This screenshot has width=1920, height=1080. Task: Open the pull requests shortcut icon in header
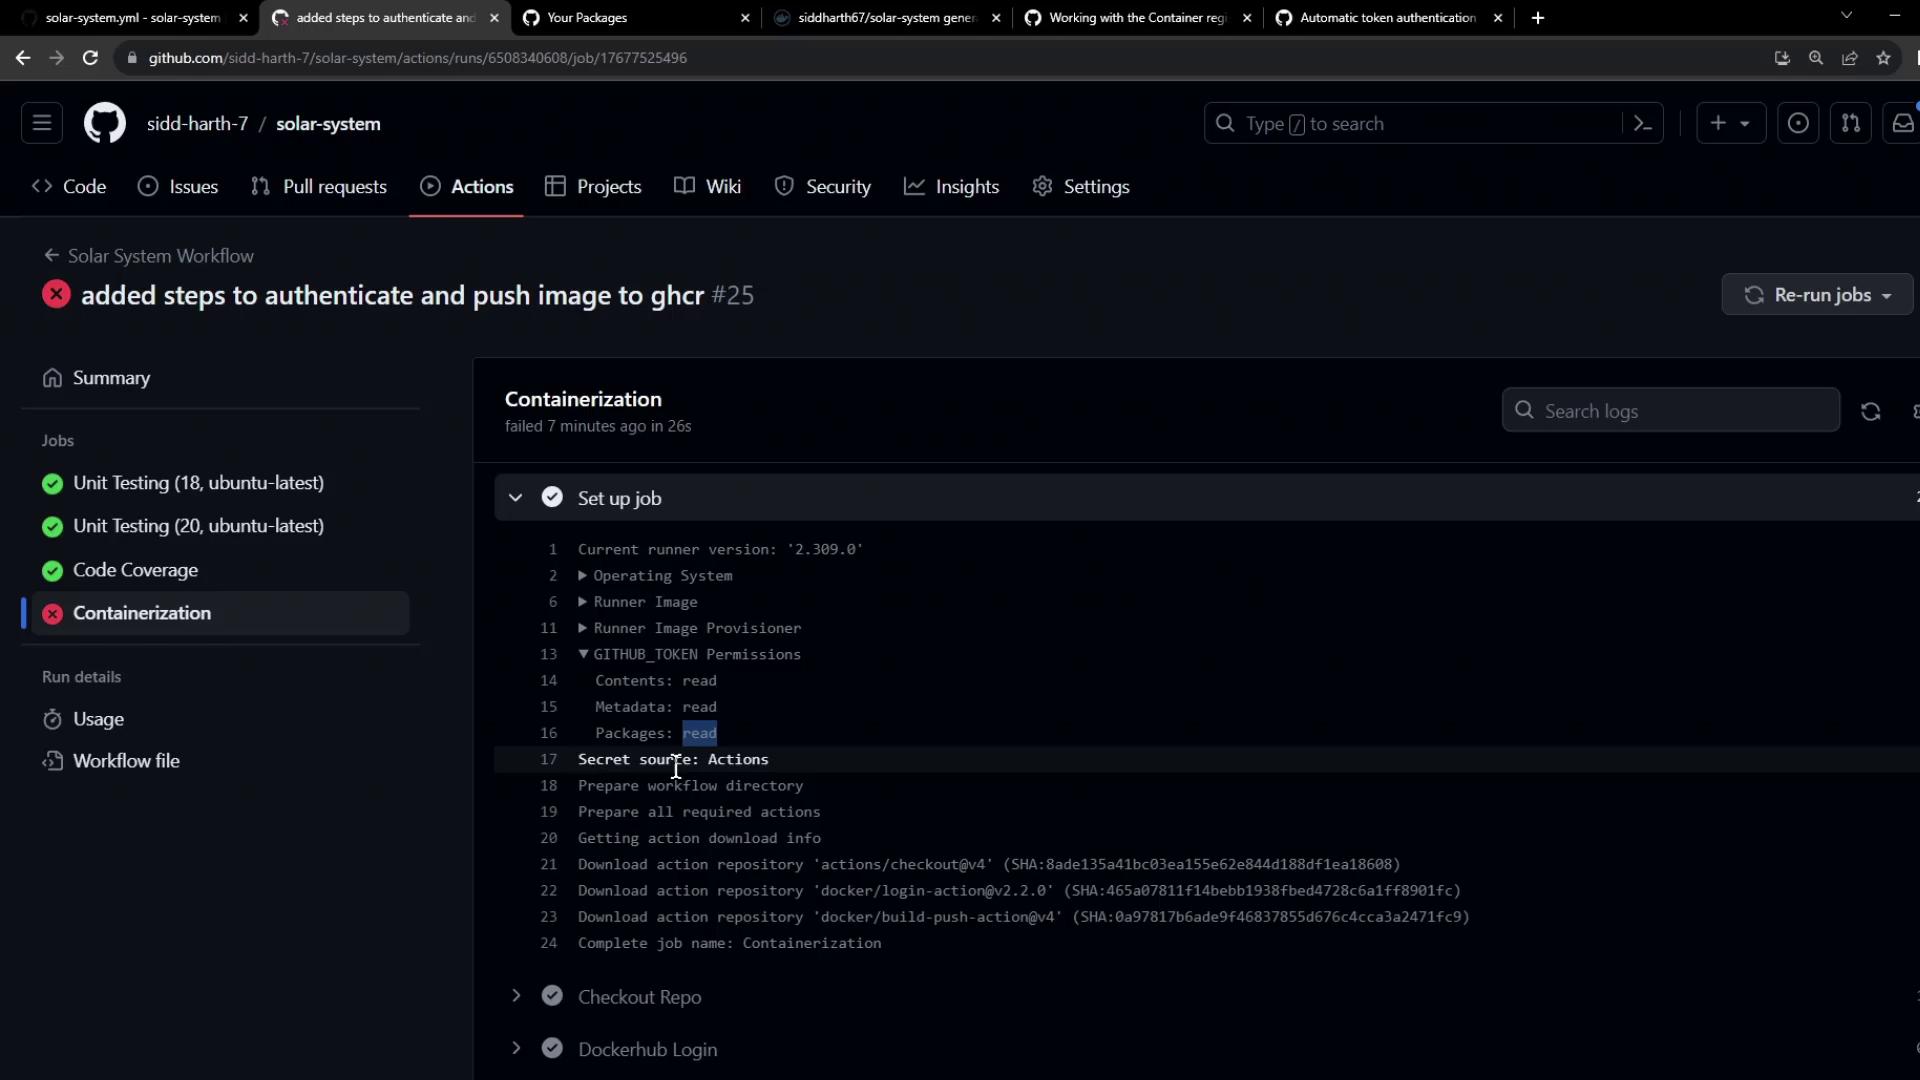(1850, 123)
